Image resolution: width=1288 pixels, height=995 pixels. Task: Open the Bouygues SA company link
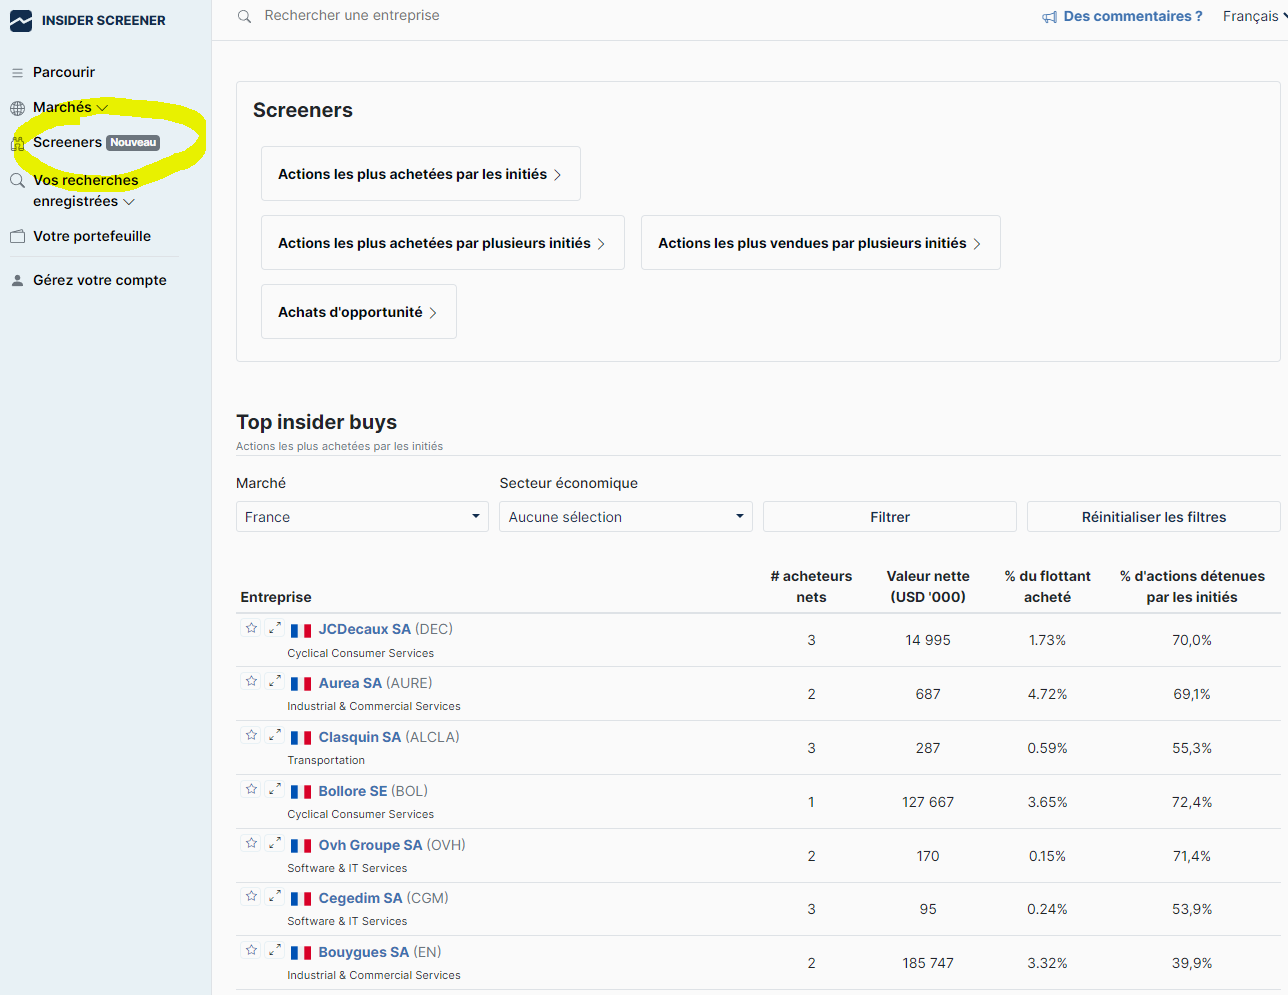pyautogui.click(x=364, y=952)
